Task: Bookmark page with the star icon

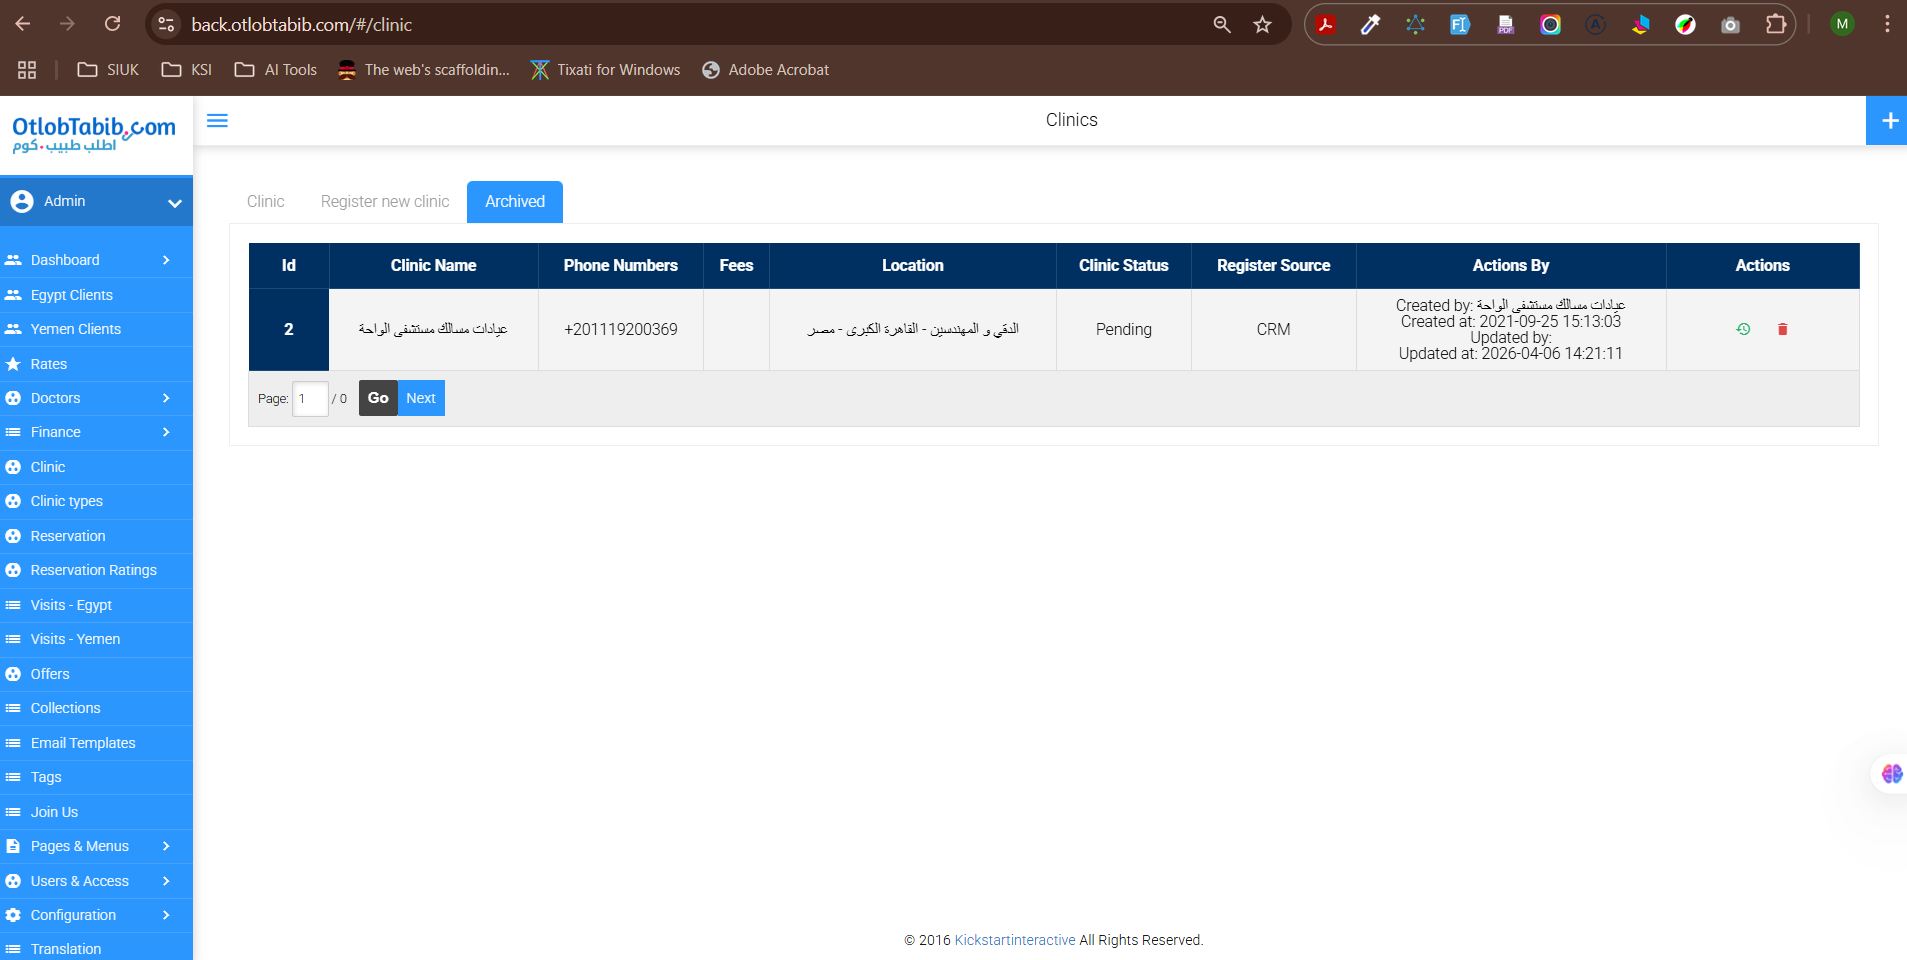Action: (1263, 24)
